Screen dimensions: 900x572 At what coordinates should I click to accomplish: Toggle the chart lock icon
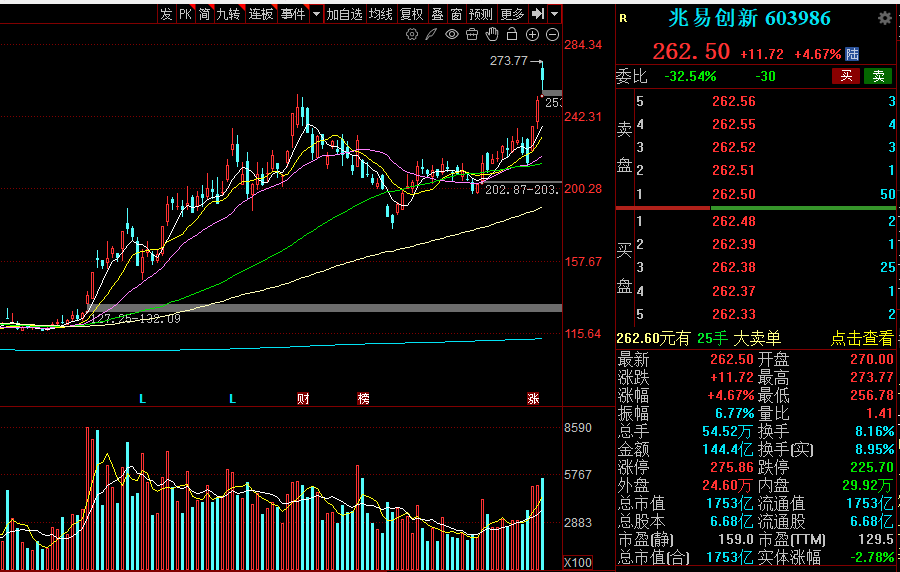click(512, 35)
